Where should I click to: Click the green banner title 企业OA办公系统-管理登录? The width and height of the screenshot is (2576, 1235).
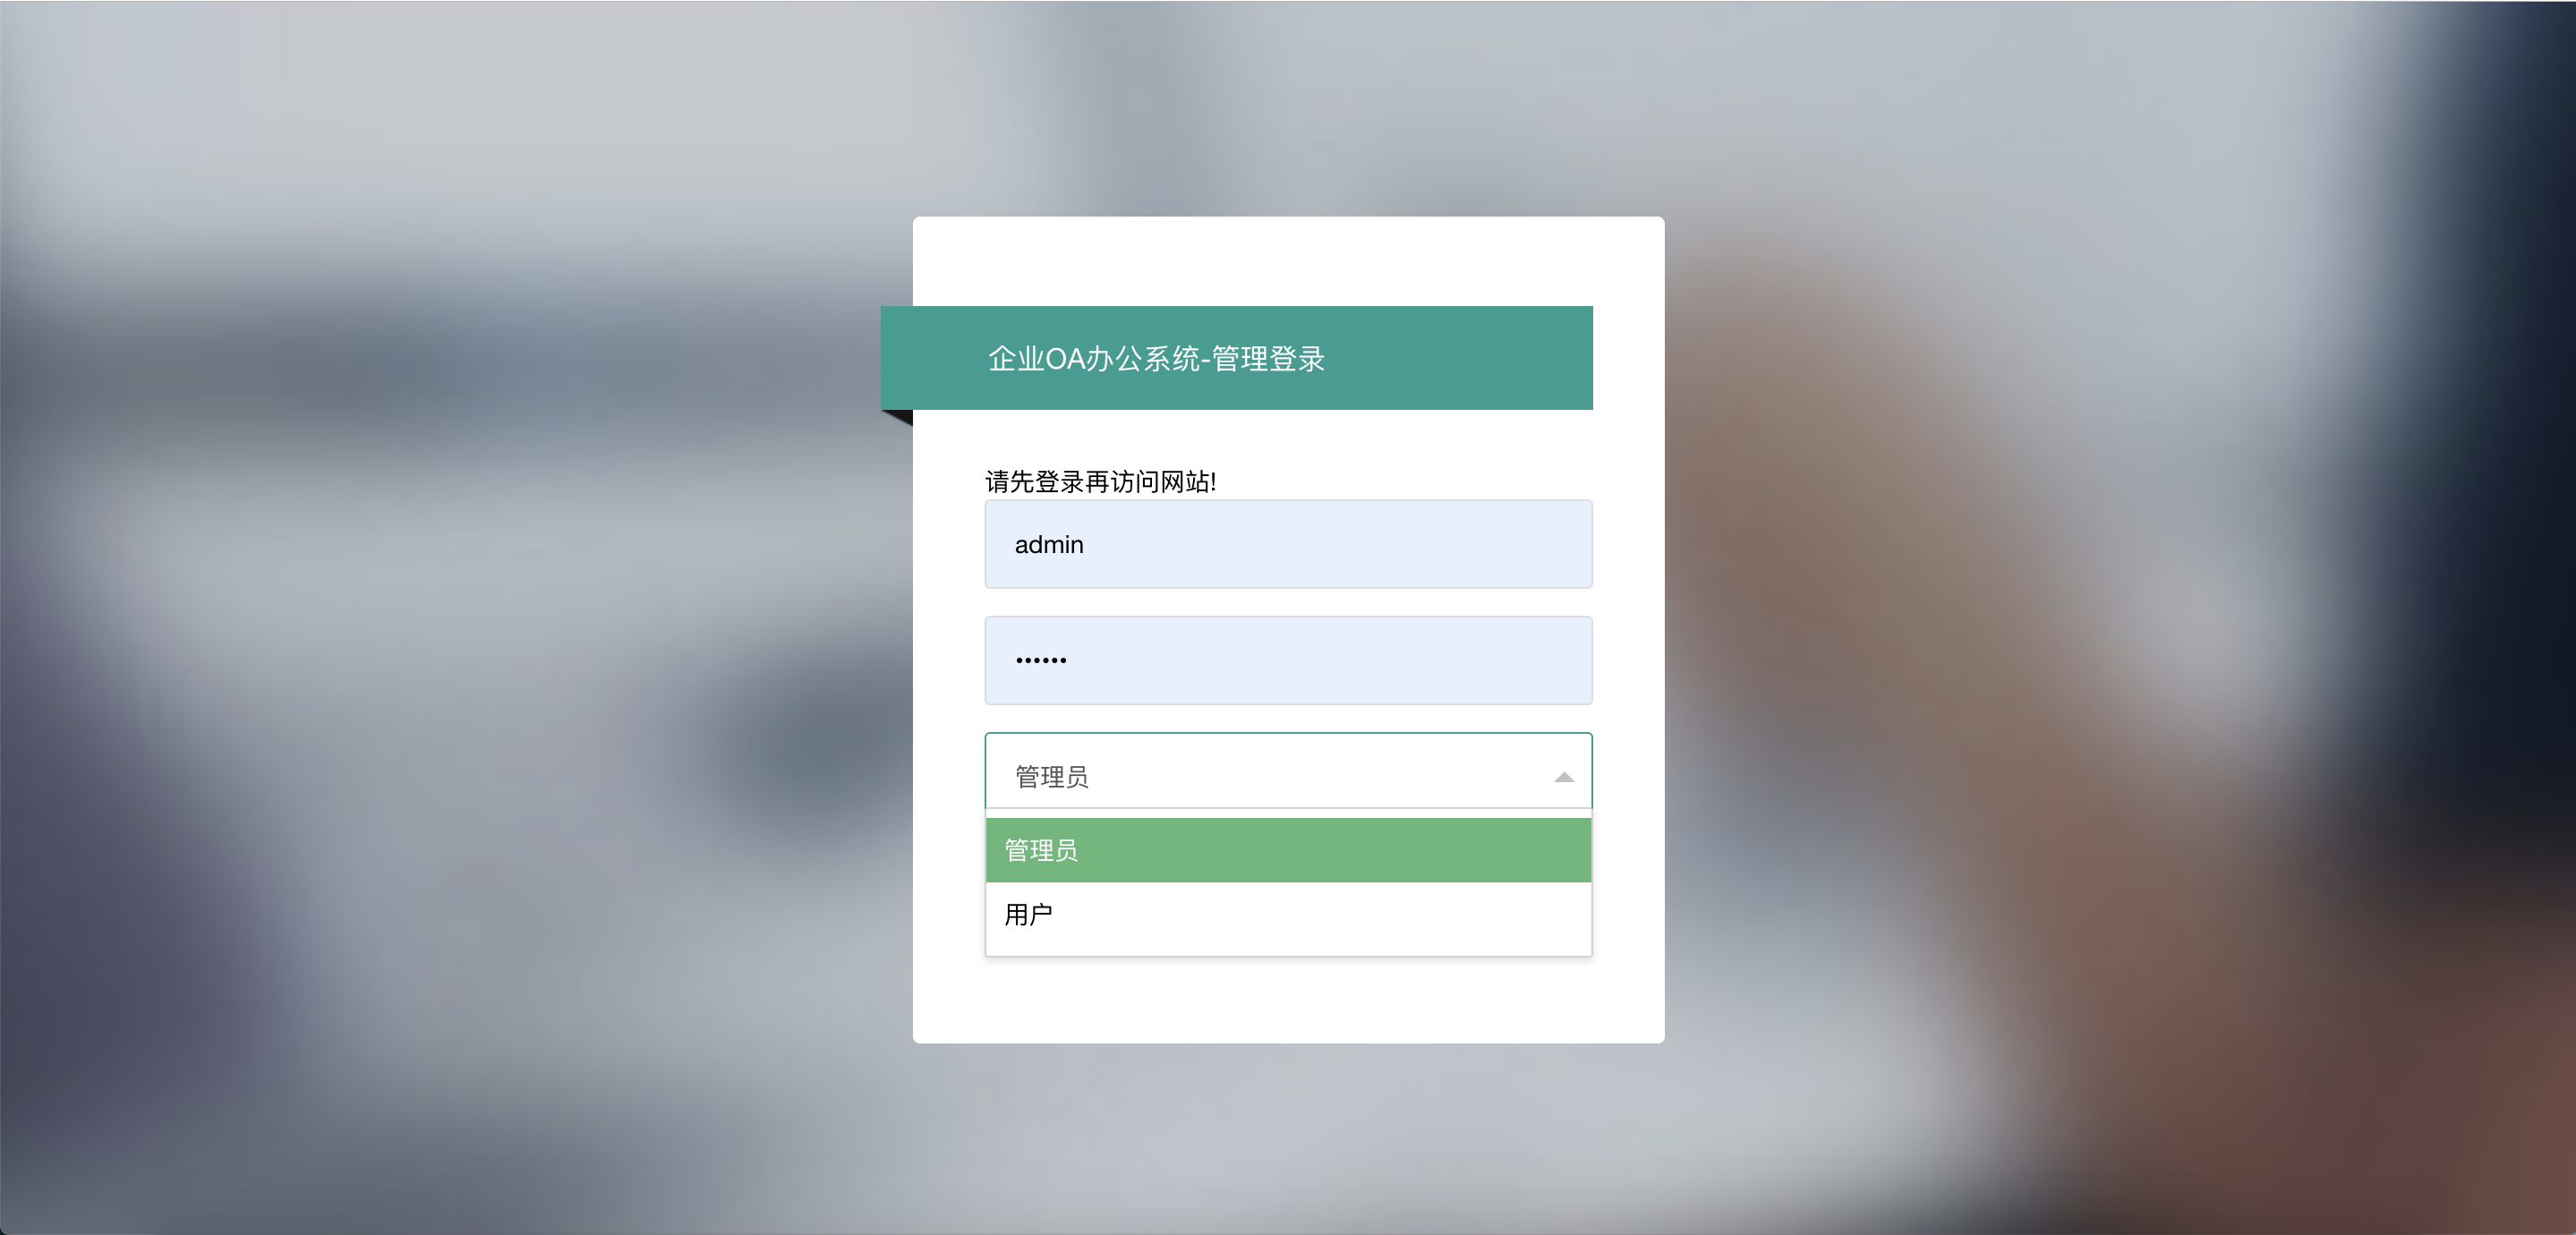point(1156,358)
